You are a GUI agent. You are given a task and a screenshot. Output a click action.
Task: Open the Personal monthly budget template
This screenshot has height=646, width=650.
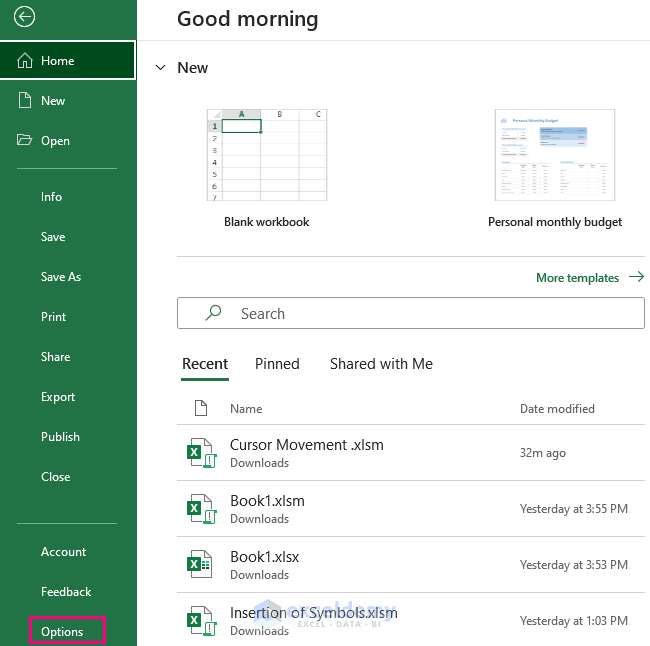pyautogui.click(x=554, y=155)
